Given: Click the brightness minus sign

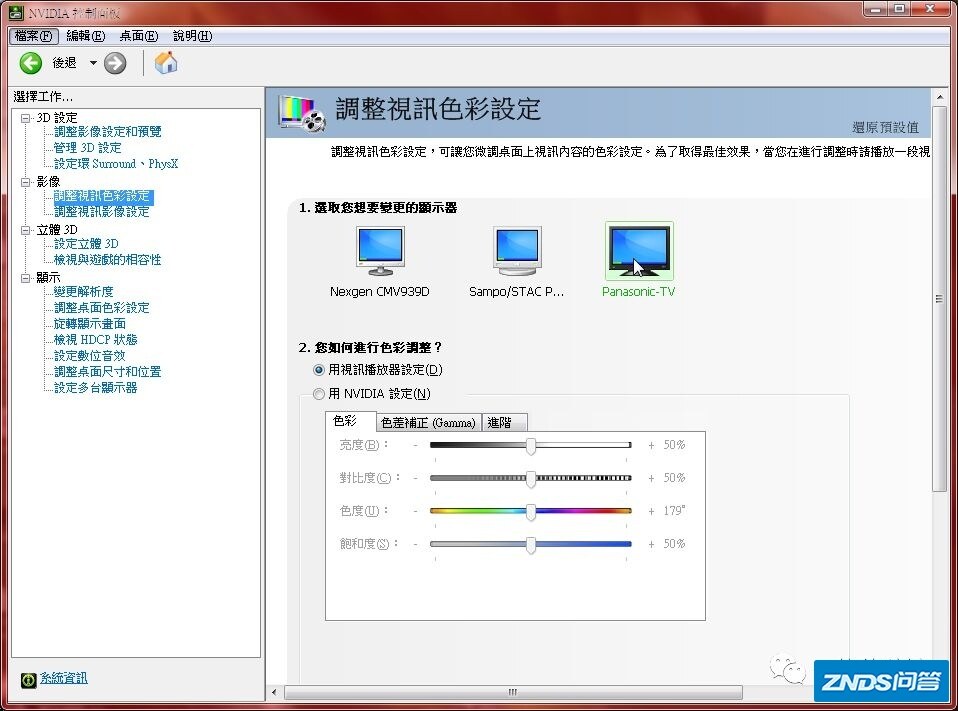Looking at the screenshot, I should [x=415, y=446].
